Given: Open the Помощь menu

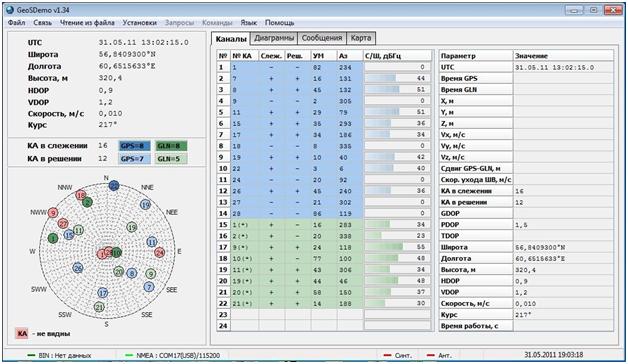Looking at the screenshot, I should 280,23.
